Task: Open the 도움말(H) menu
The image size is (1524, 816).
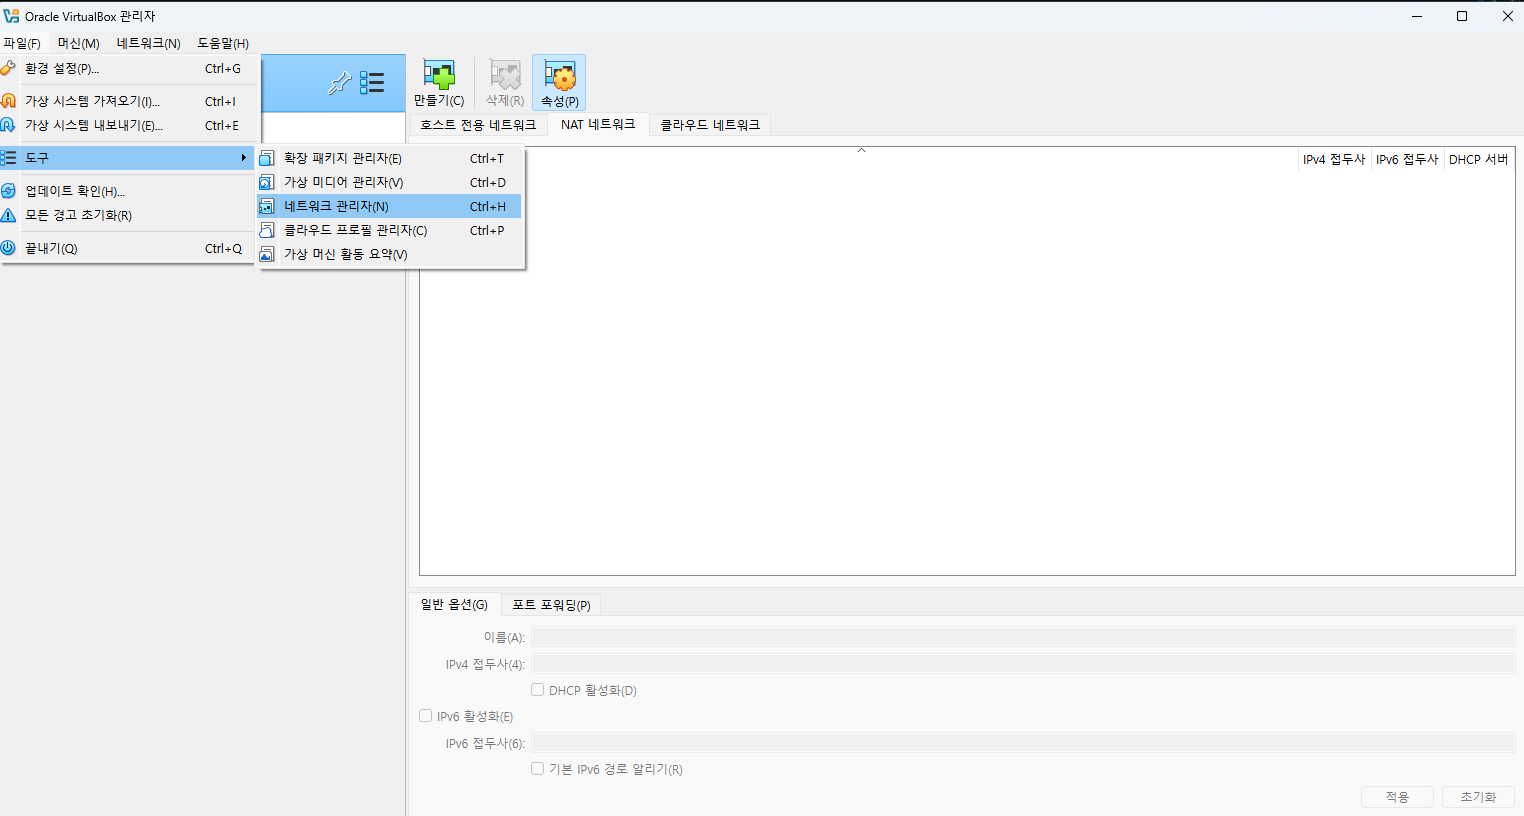Action: coord(223,43)
